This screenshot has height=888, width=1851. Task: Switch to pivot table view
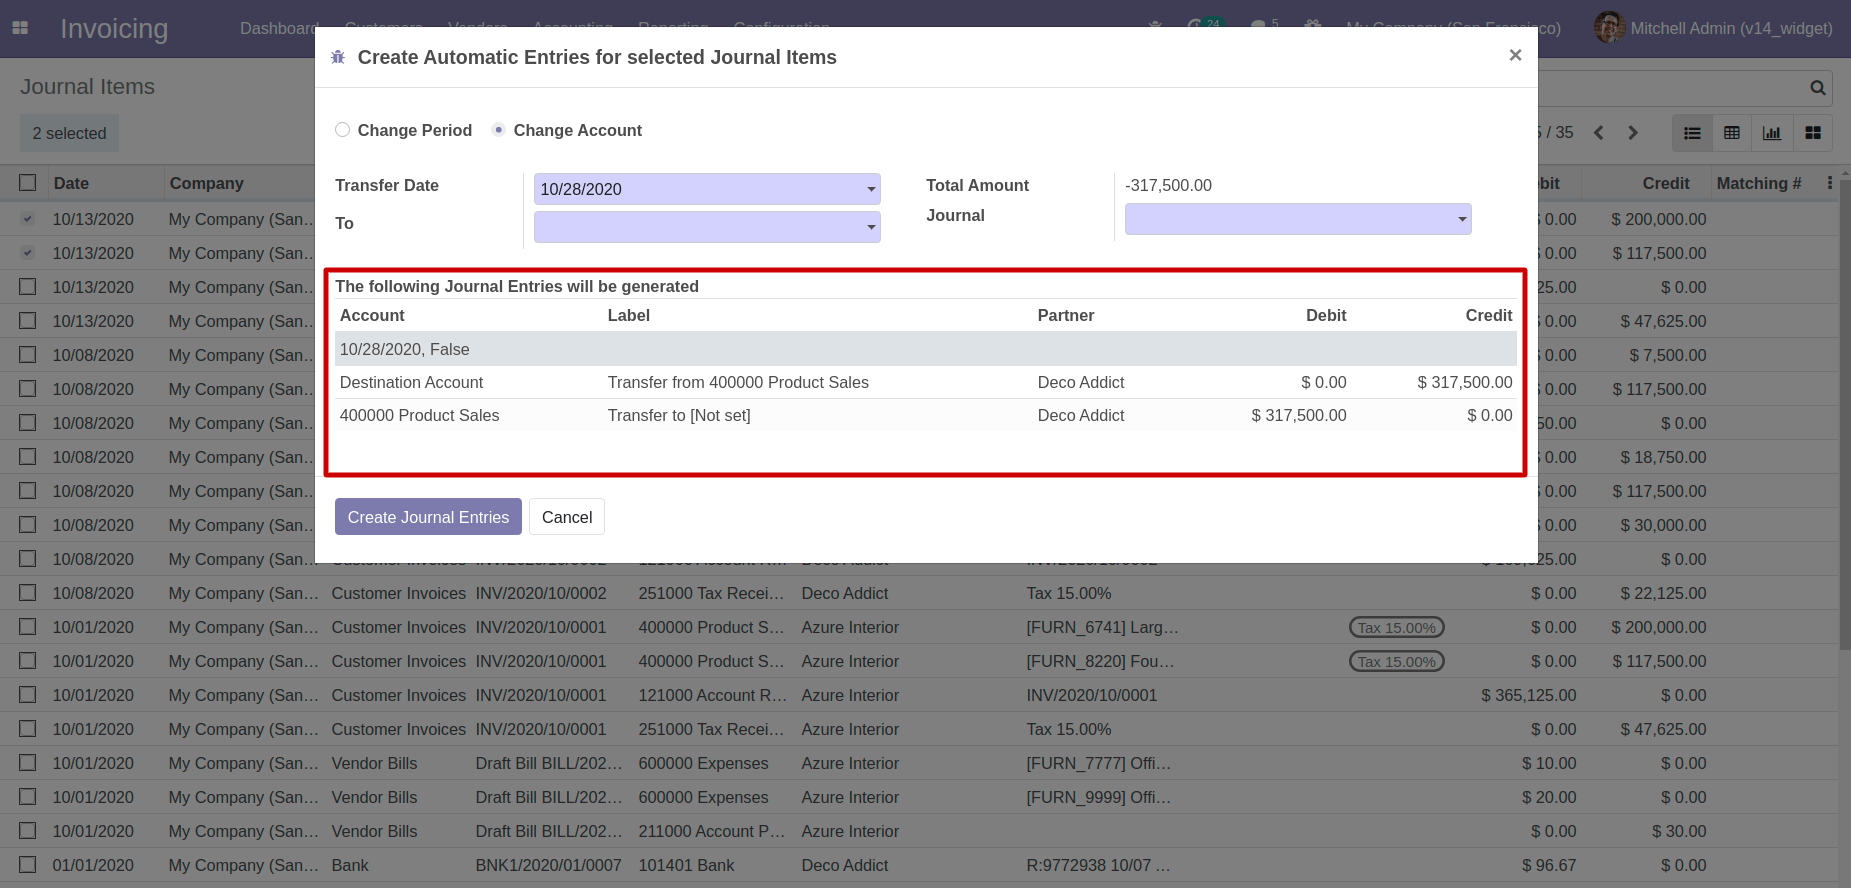[x=1732, y=133]
